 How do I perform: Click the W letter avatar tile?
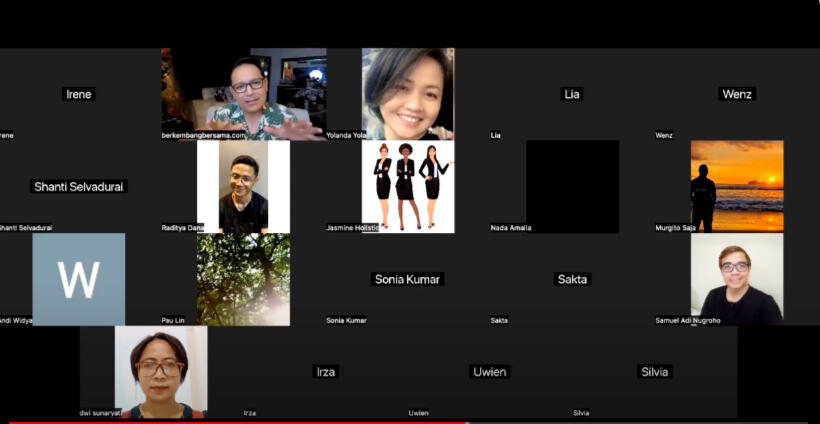click(x=78, y=279)
